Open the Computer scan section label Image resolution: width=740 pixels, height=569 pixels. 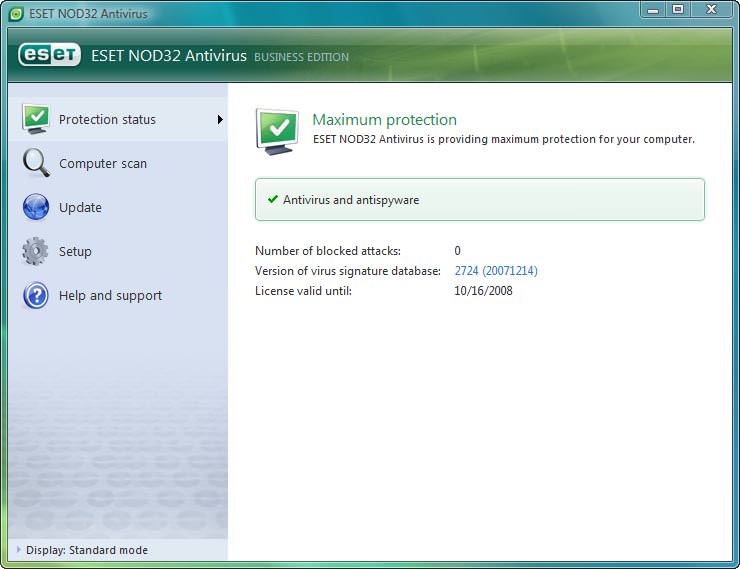pos(103,164)
